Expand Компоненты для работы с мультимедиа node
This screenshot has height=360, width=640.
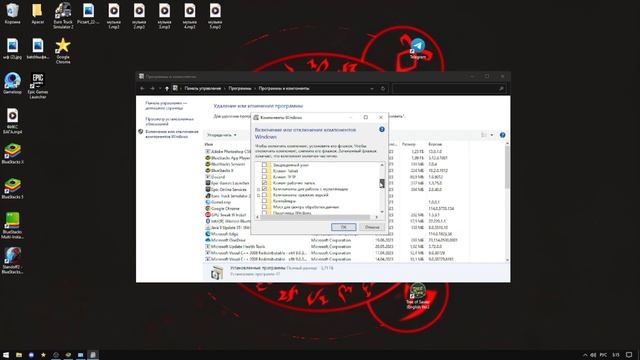pos(258,189)
